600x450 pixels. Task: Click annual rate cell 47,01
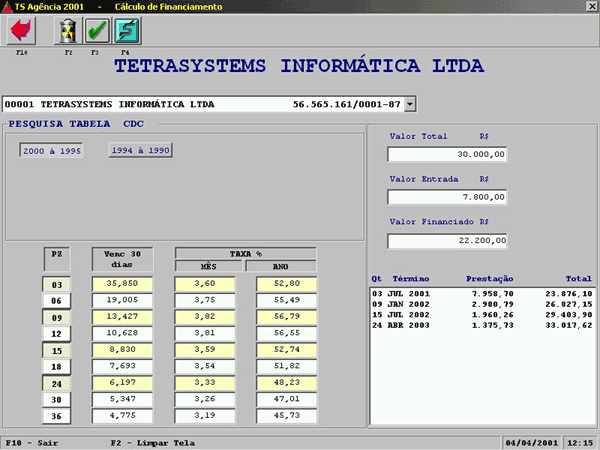coord(287,399)
